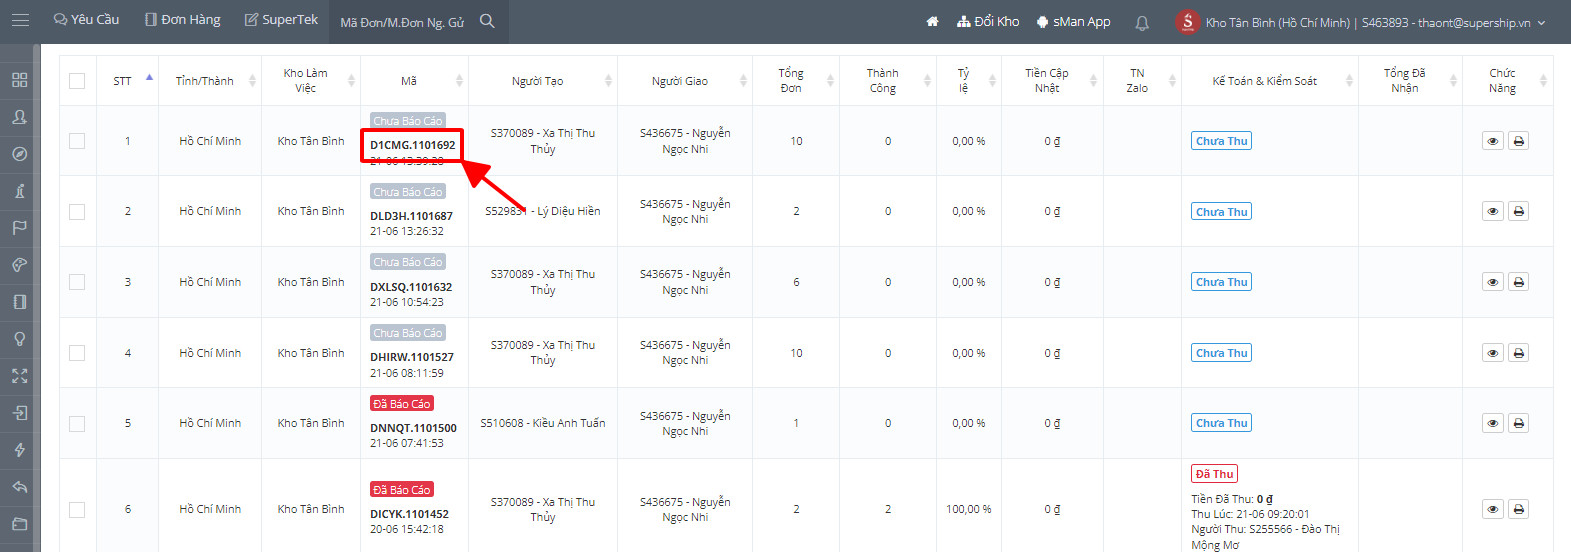Tick checkbox for row 1

pos(77,141)
